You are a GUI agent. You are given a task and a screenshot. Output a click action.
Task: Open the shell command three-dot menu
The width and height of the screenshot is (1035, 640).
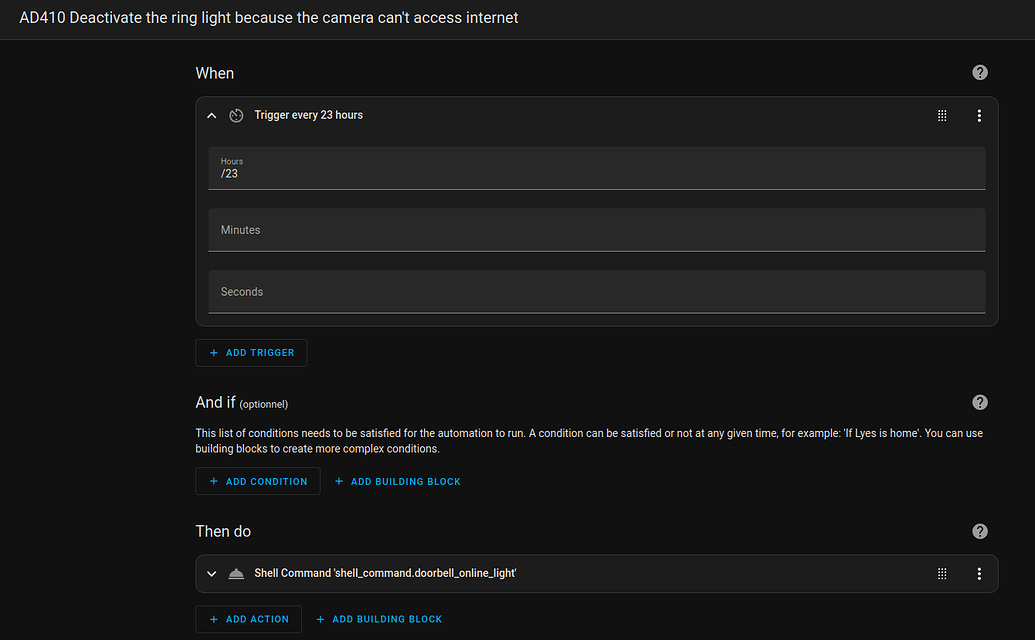(979, 574)
